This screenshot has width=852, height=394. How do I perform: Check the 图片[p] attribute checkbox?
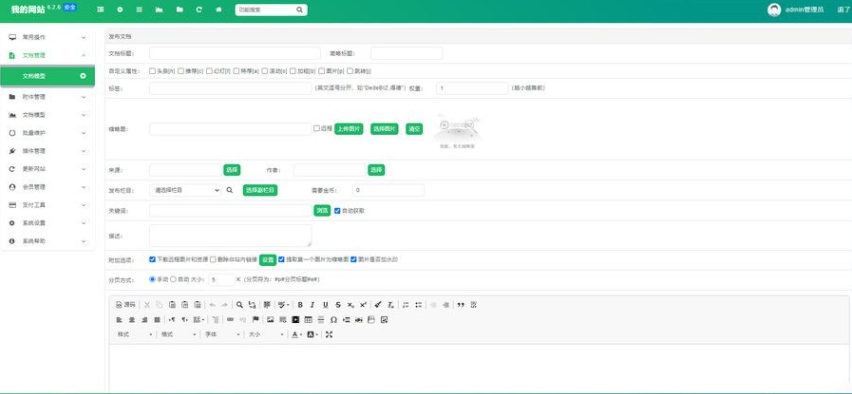pos(321,71)
